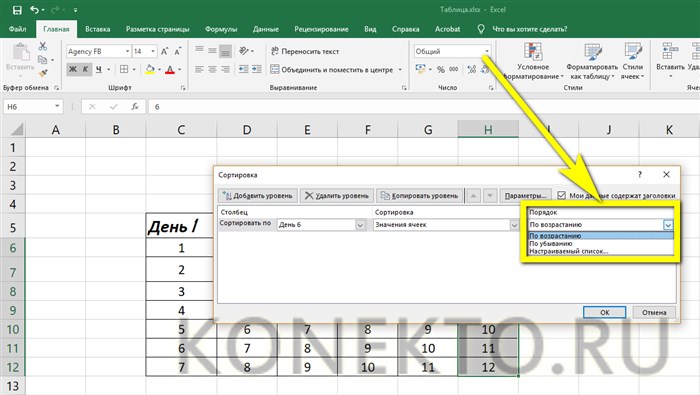Screen dimensions: 700x395
Task: Click Параметры... button in sort dialog
Action: click(x=525, y=195)
